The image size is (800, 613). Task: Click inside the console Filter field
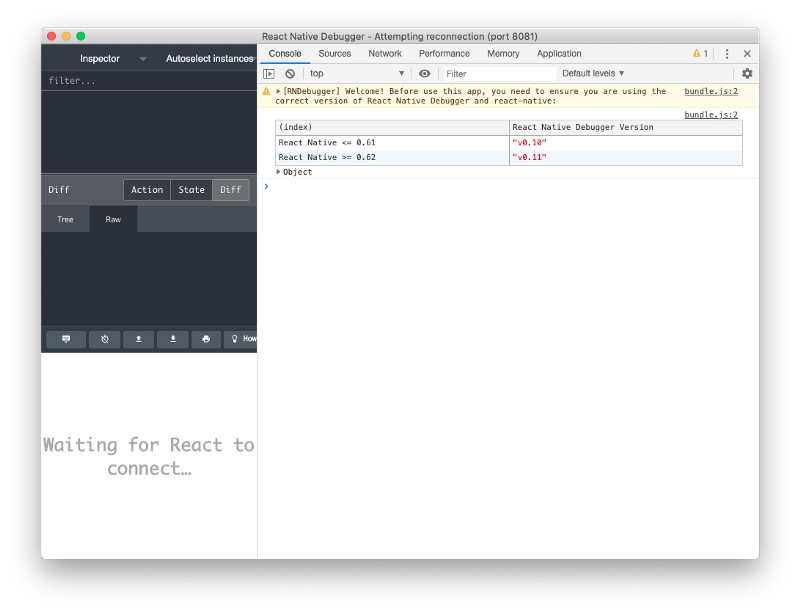[490, 73]
